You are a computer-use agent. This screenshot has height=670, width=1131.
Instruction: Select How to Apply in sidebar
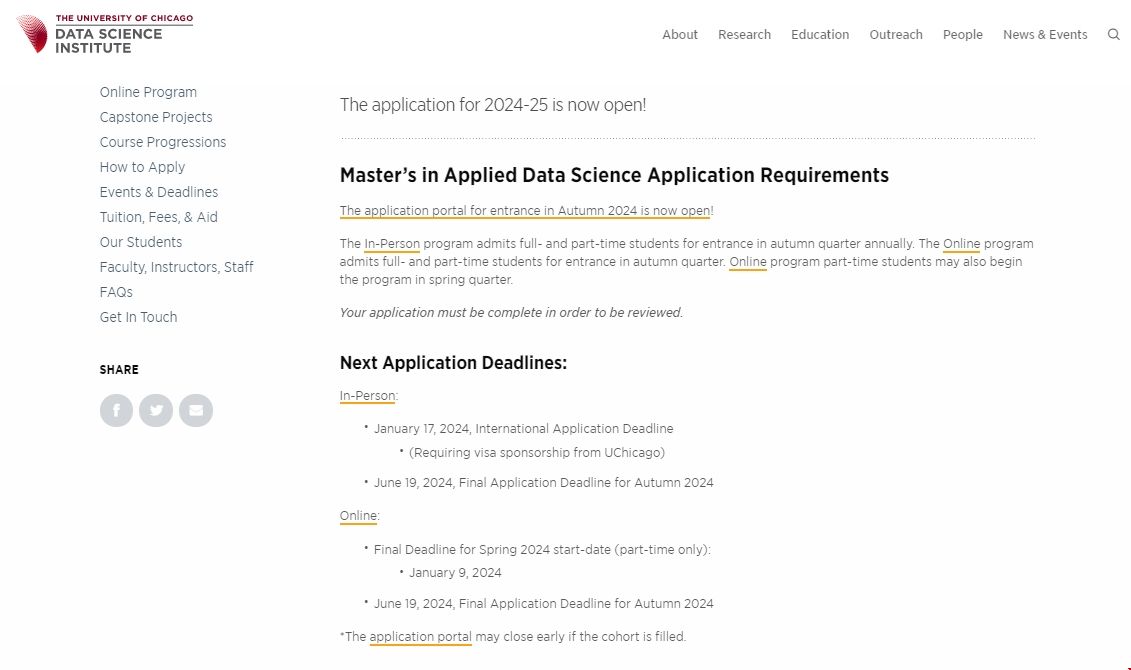(x=142, y=167)
